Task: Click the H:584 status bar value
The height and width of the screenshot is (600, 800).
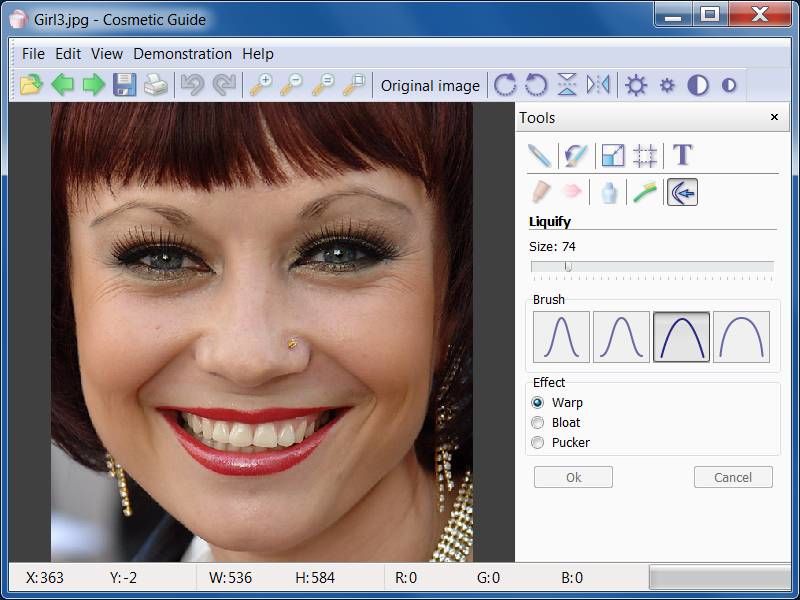Action: tap(315, 578)
